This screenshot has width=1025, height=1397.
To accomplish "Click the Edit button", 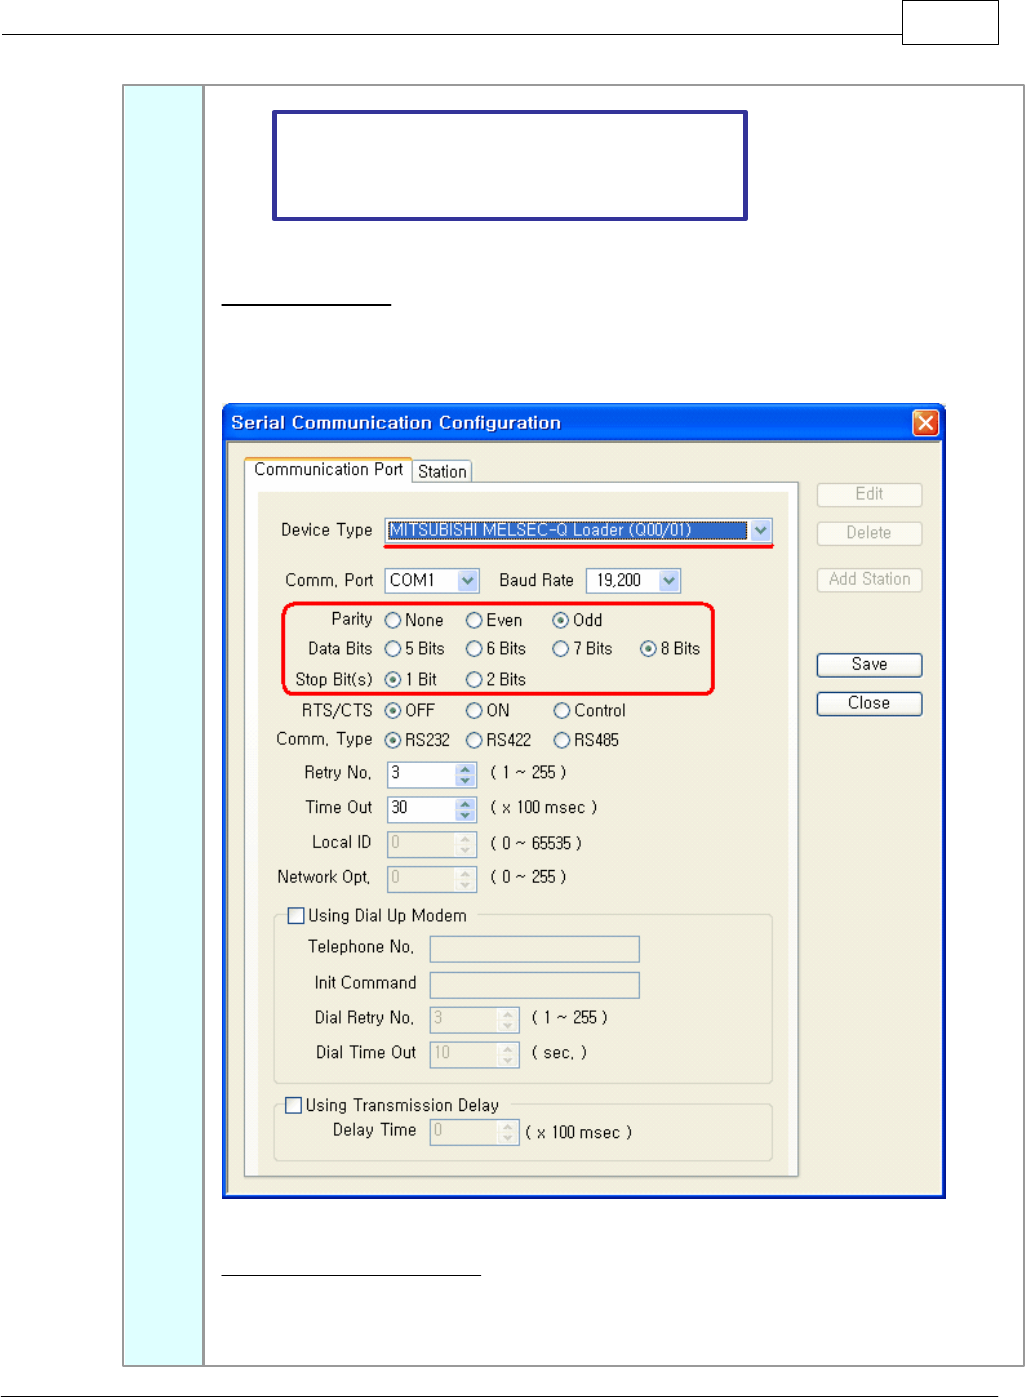I will [869, 495].
